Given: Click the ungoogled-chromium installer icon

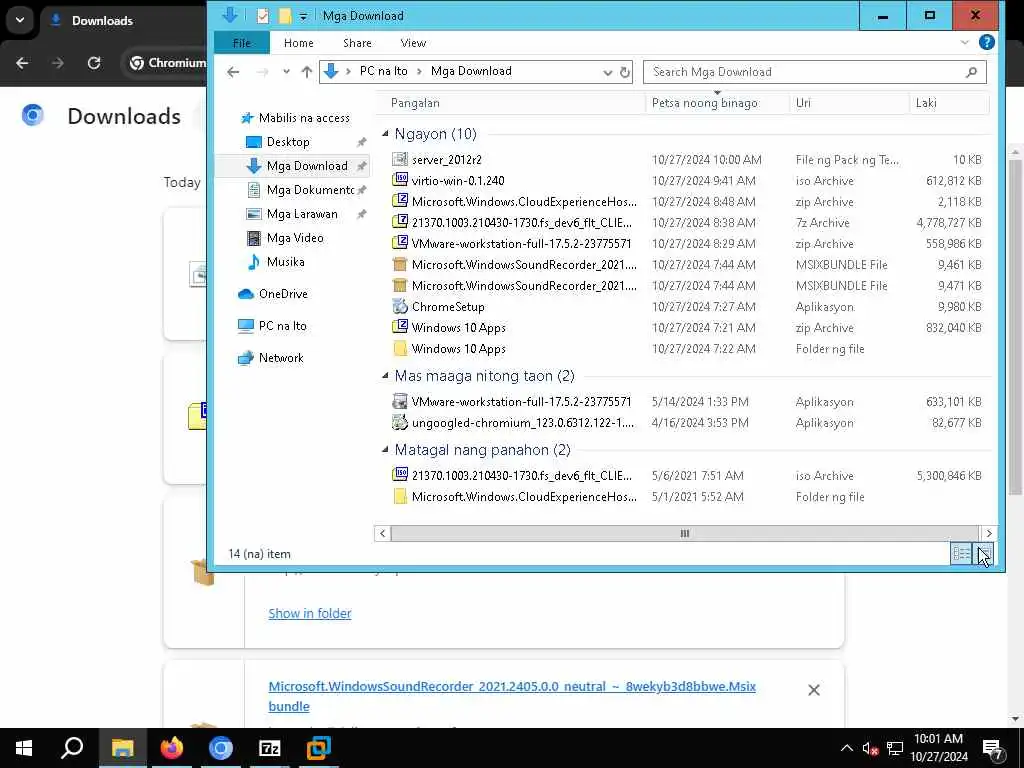Looking at the screenshot, I should (400, 423).
